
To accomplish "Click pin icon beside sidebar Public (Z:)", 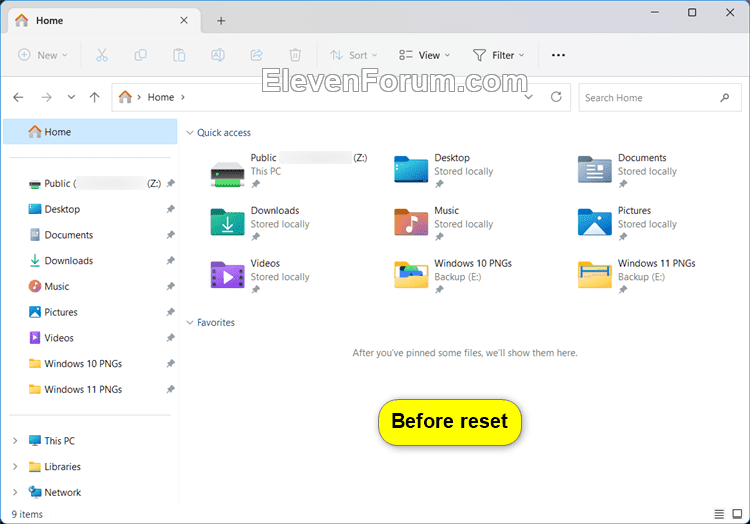I will (x=170, y=183).
